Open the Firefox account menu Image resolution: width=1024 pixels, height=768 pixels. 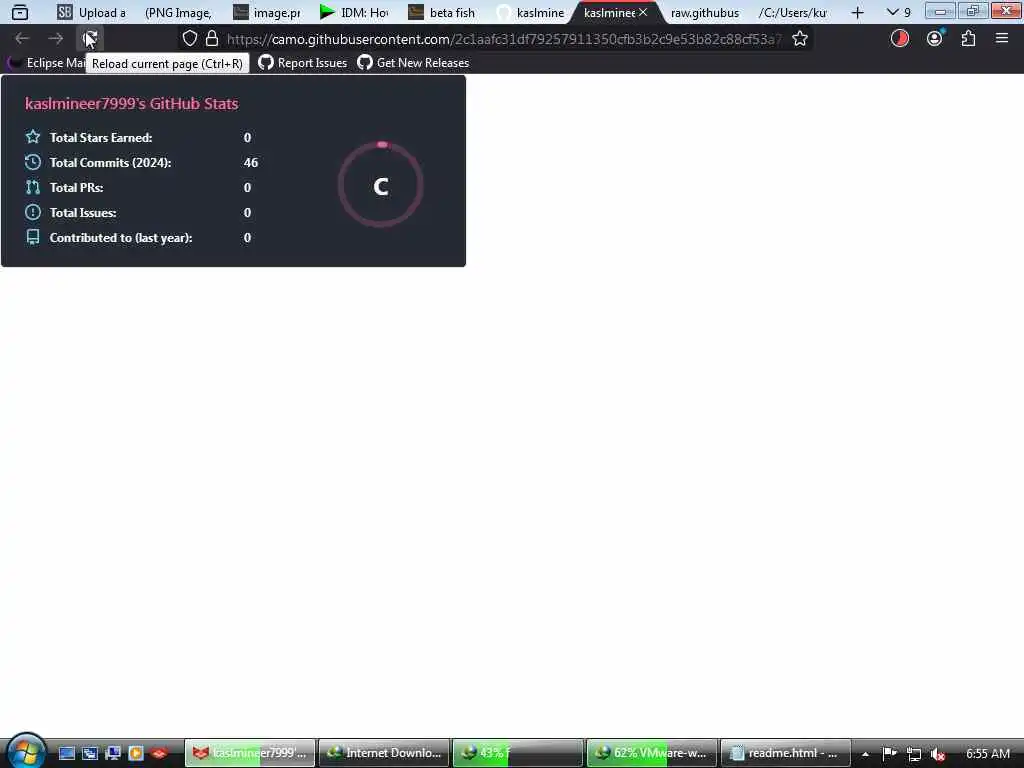pyautogui.click(x=935, y=39)
